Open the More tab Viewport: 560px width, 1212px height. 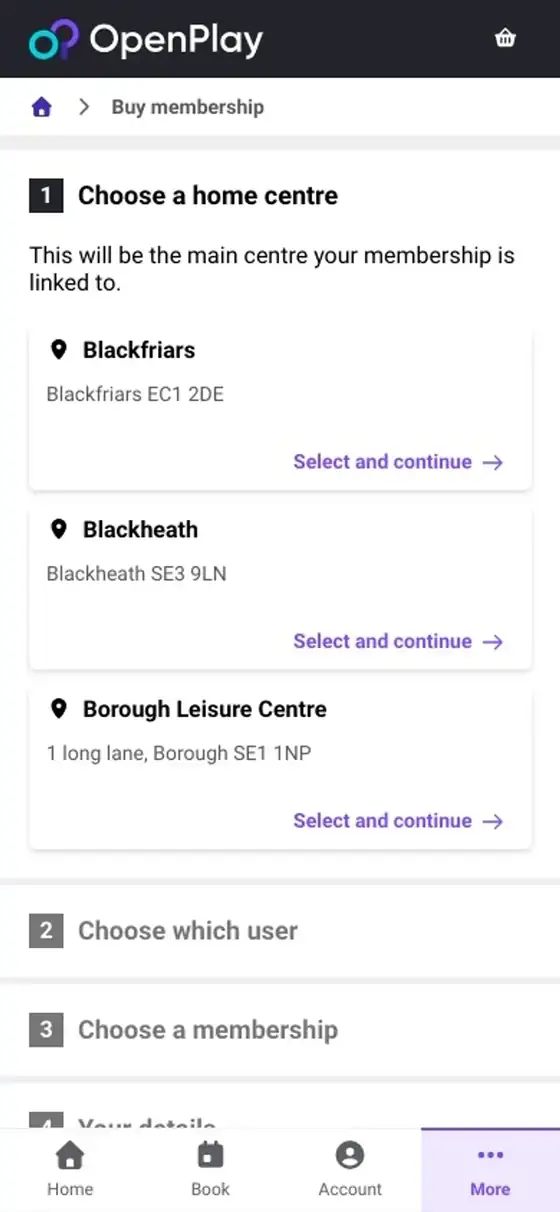pyautogui.click(x=490, y=1170)
